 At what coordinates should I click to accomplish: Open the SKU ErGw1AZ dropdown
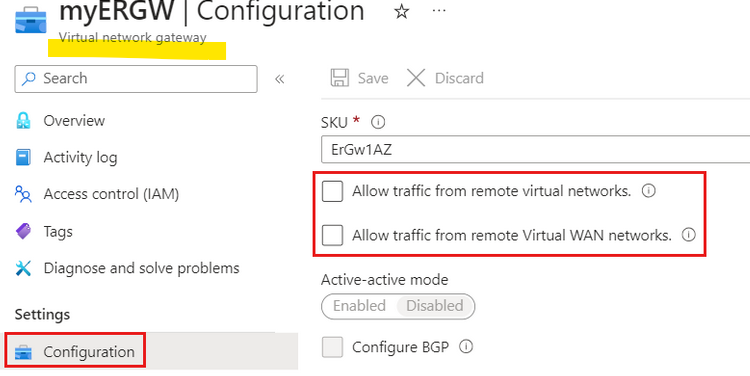[535, 150]
